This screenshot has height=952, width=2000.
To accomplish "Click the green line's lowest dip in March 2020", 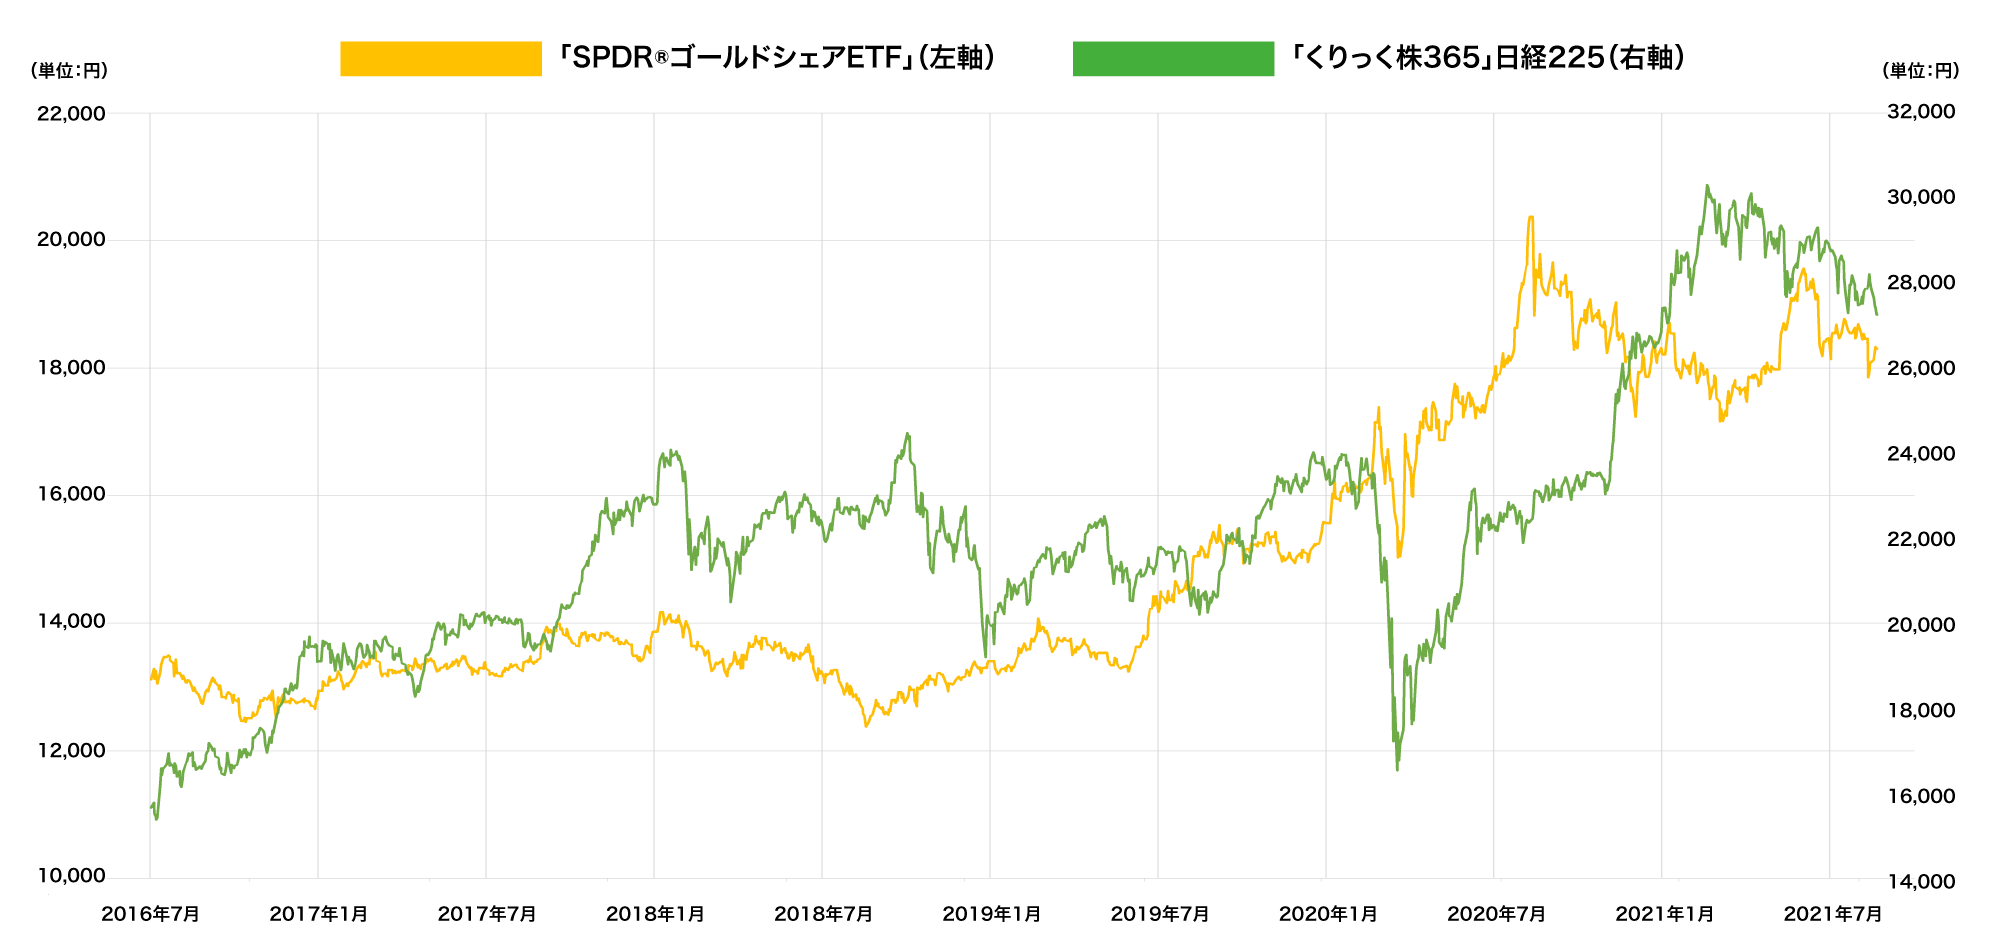I will 1397,768.
